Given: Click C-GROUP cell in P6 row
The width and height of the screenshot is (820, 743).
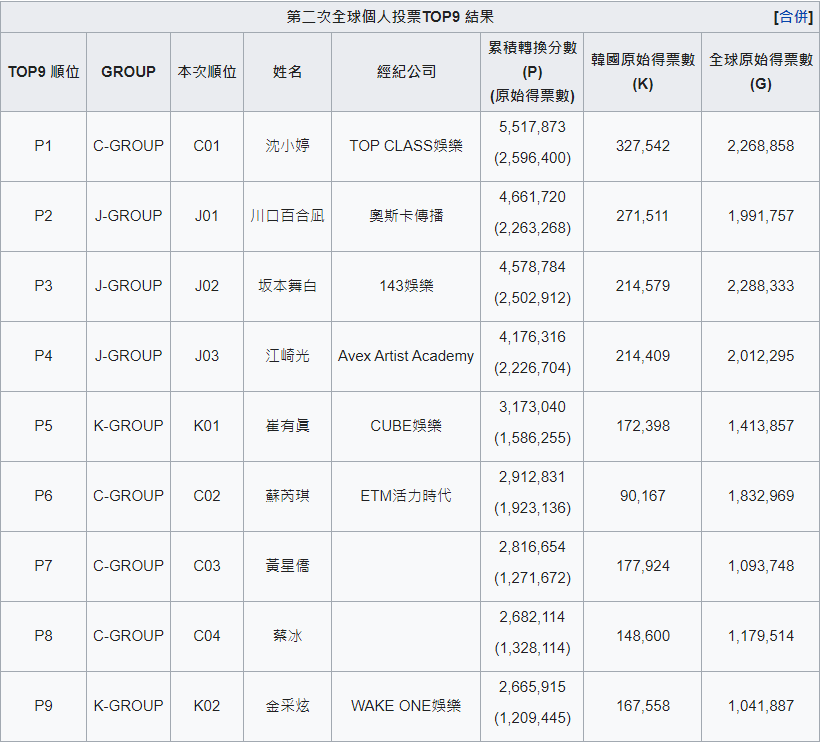Looking at the screenshot, I should [128, 496].
